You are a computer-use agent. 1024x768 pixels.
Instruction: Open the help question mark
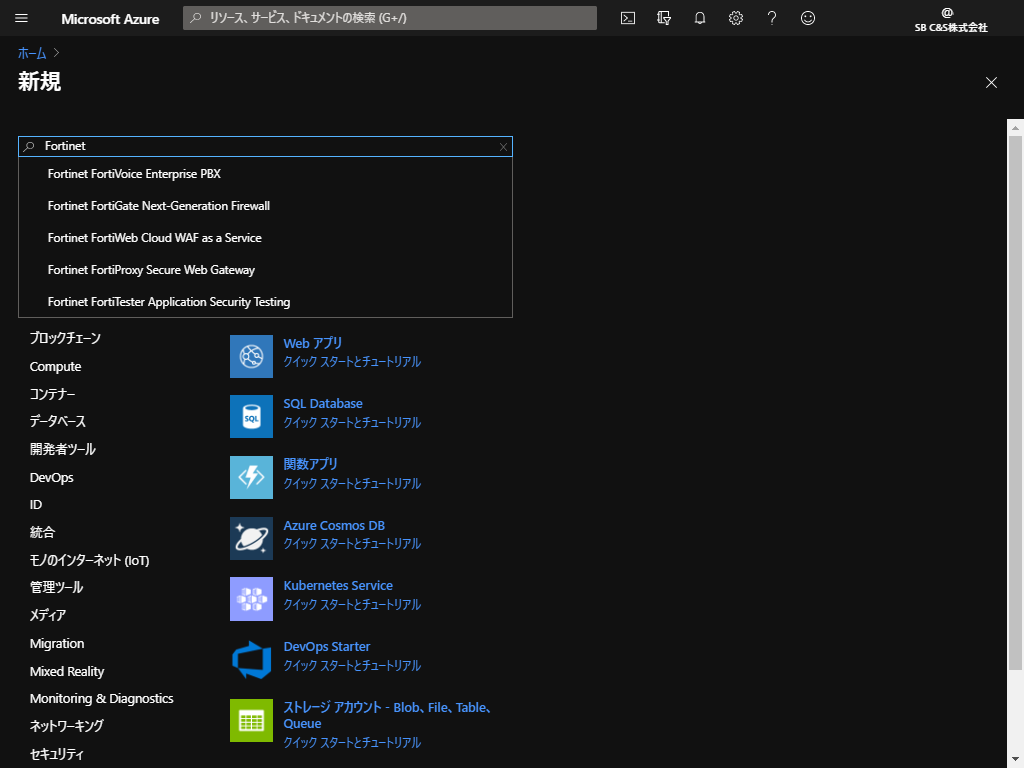click(x=771, y=18)
